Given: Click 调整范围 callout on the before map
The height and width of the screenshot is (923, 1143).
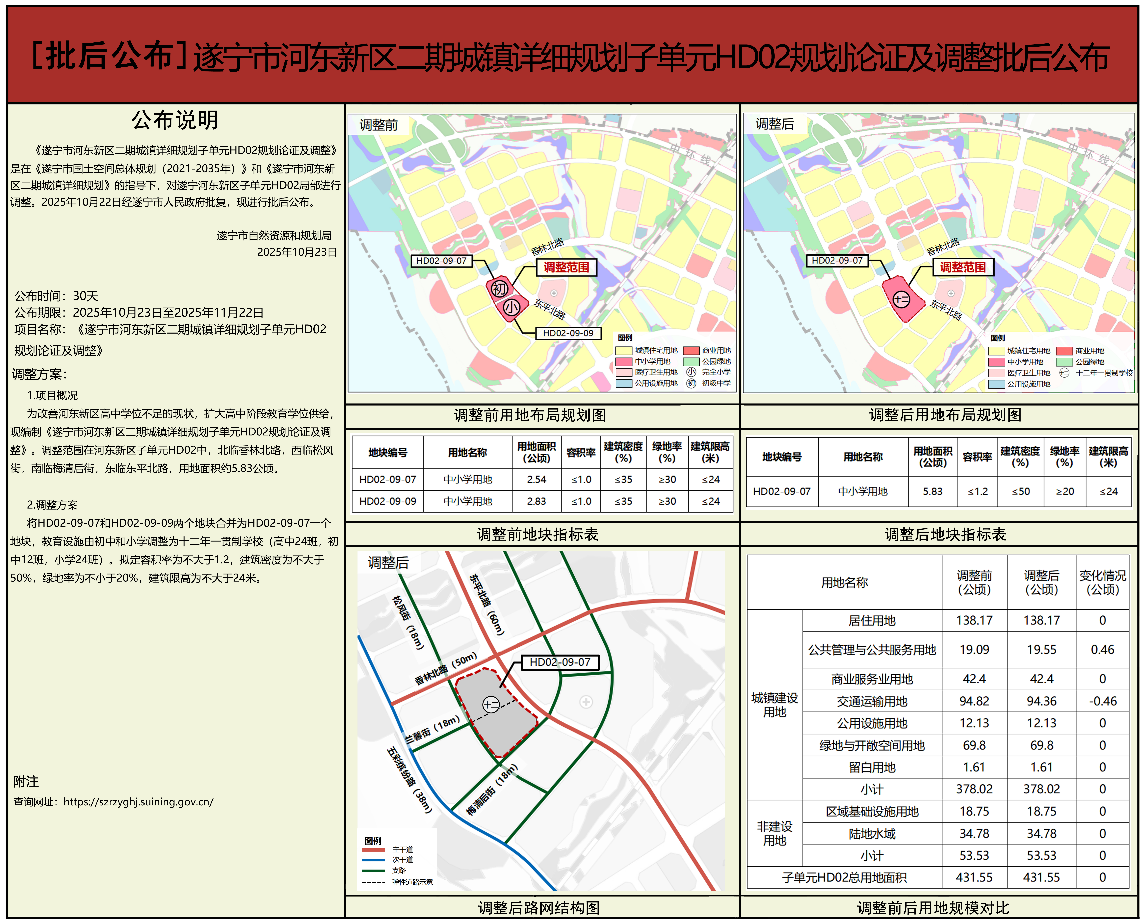Looking at the screenshot, I should click(566, 267).
